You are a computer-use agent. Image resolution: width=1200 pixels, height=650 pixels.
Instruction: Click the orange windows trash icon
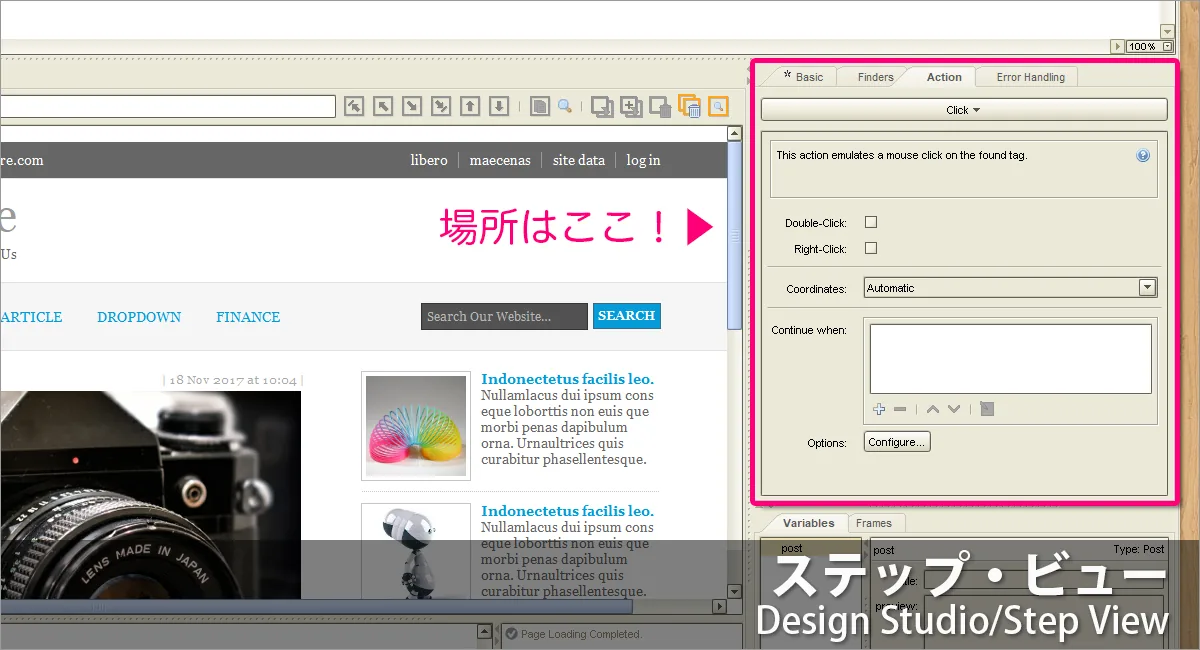[689, 106]
